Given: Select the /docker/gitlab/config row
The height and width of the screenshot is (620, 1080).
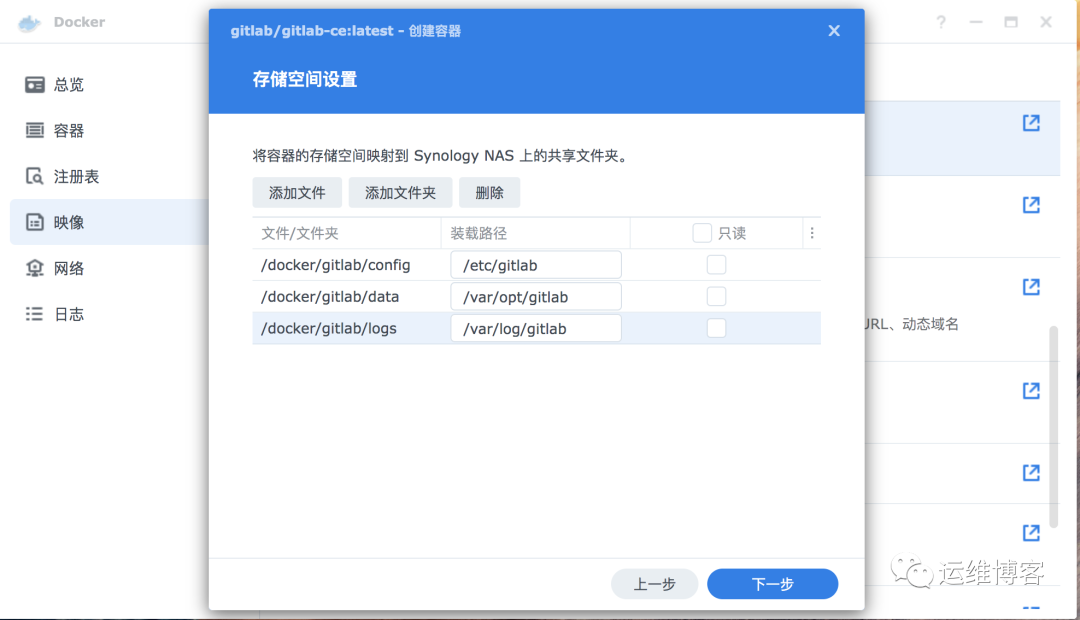Looking at the screenshot, I should [537, 265].
